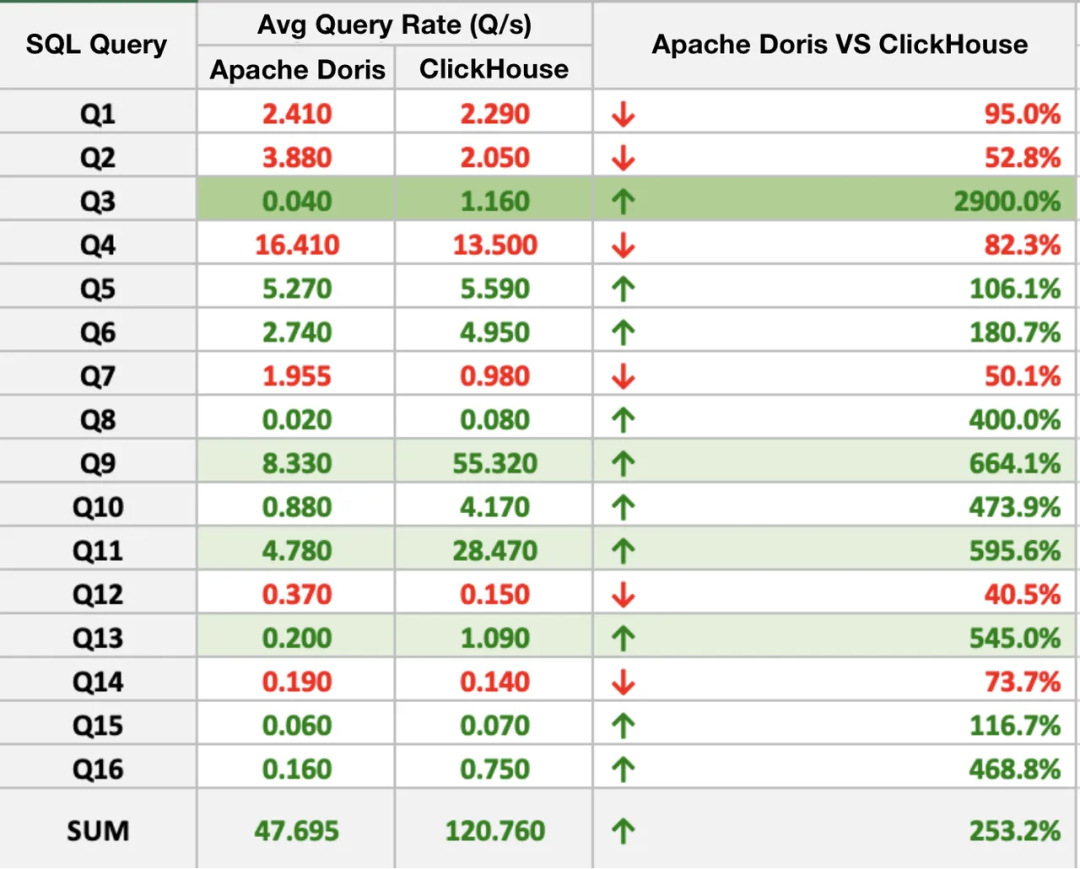Viewport: 1080px width, 869px height.
Task: Click the red down arrow in Q4 row
Action: coord(623,244)
